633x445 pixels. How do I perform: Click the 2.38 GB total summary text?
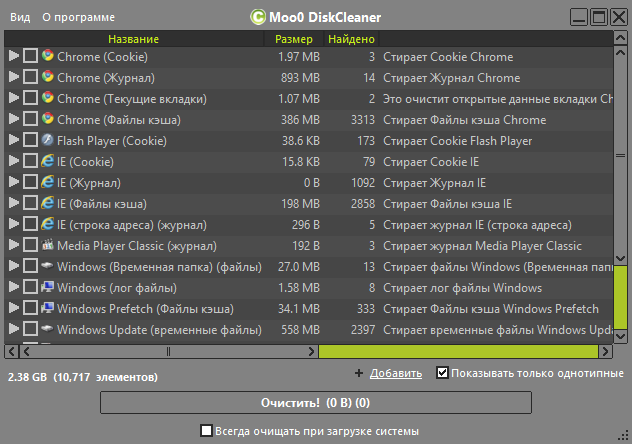tap(83, 377)
